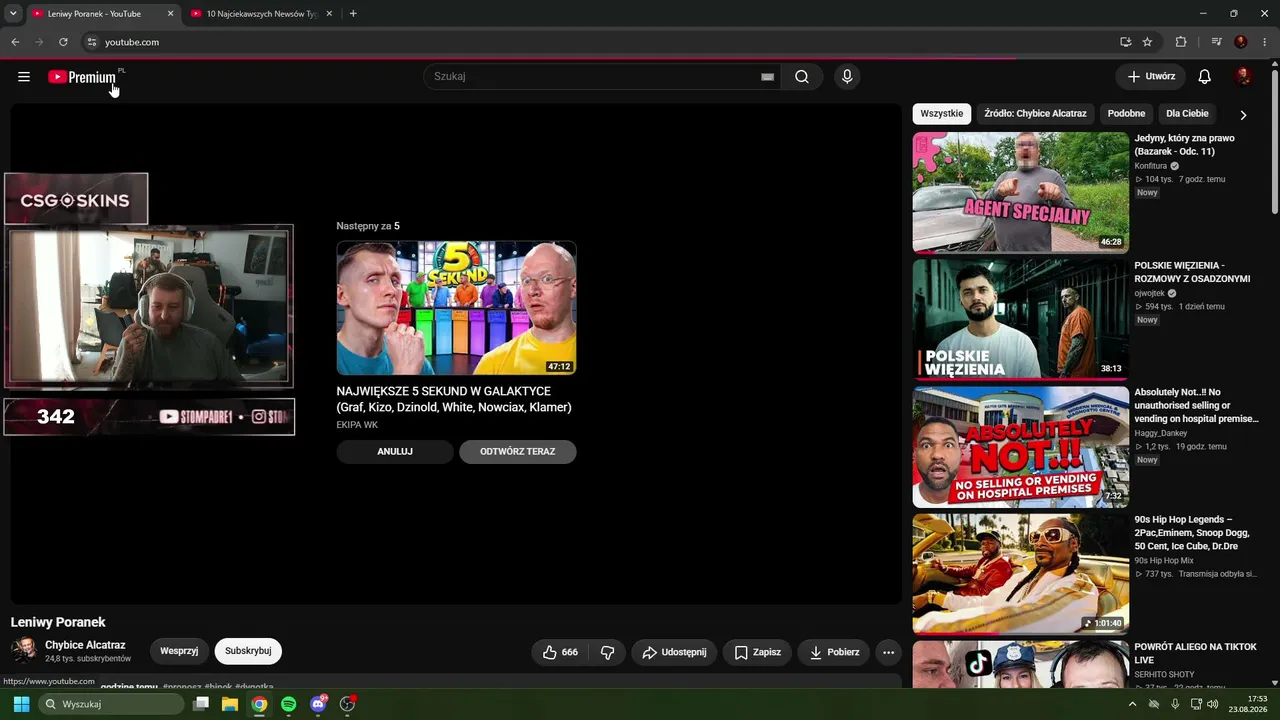Open the YouTube guide hamburger menu
Screen dimensions: 1280x720
24,77
